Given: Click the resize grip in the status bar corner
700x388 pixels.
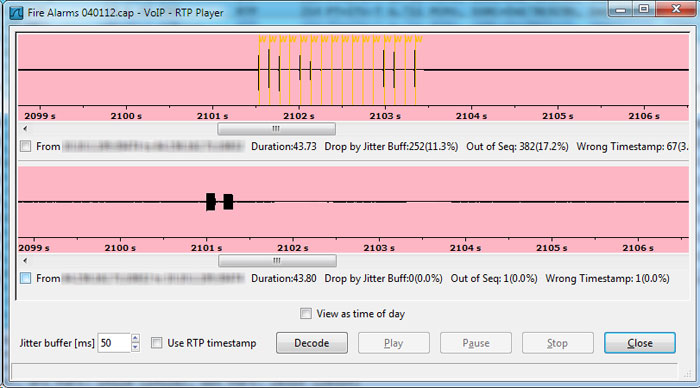Looking at the screenshot, I should (x=688, y=374).
